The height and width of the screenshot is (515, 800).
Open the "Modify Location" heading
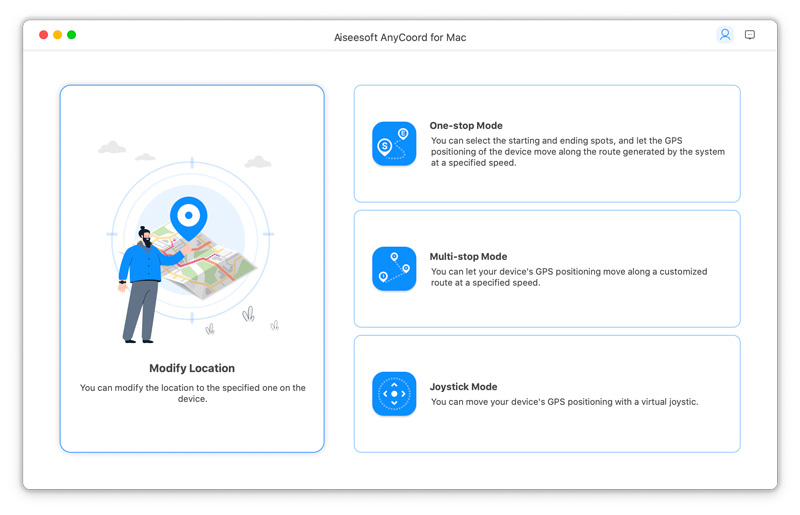pyautogui.click(x=192, y=368)
